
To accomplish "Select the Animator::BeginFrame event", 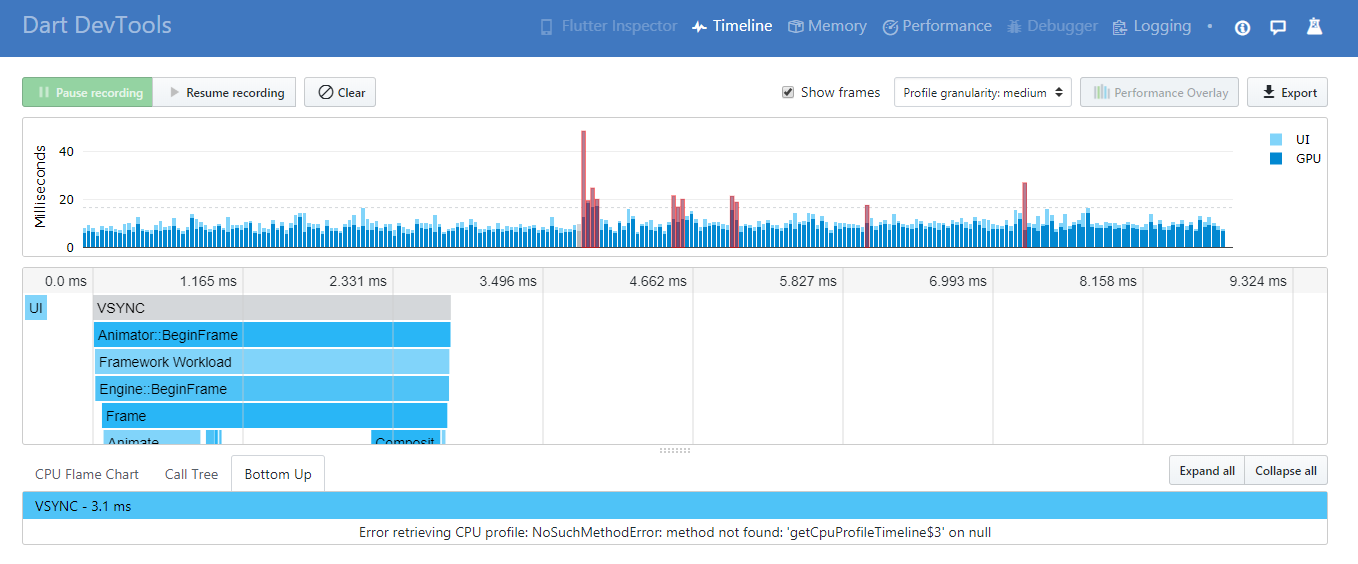I will click(x=272, y=335).
